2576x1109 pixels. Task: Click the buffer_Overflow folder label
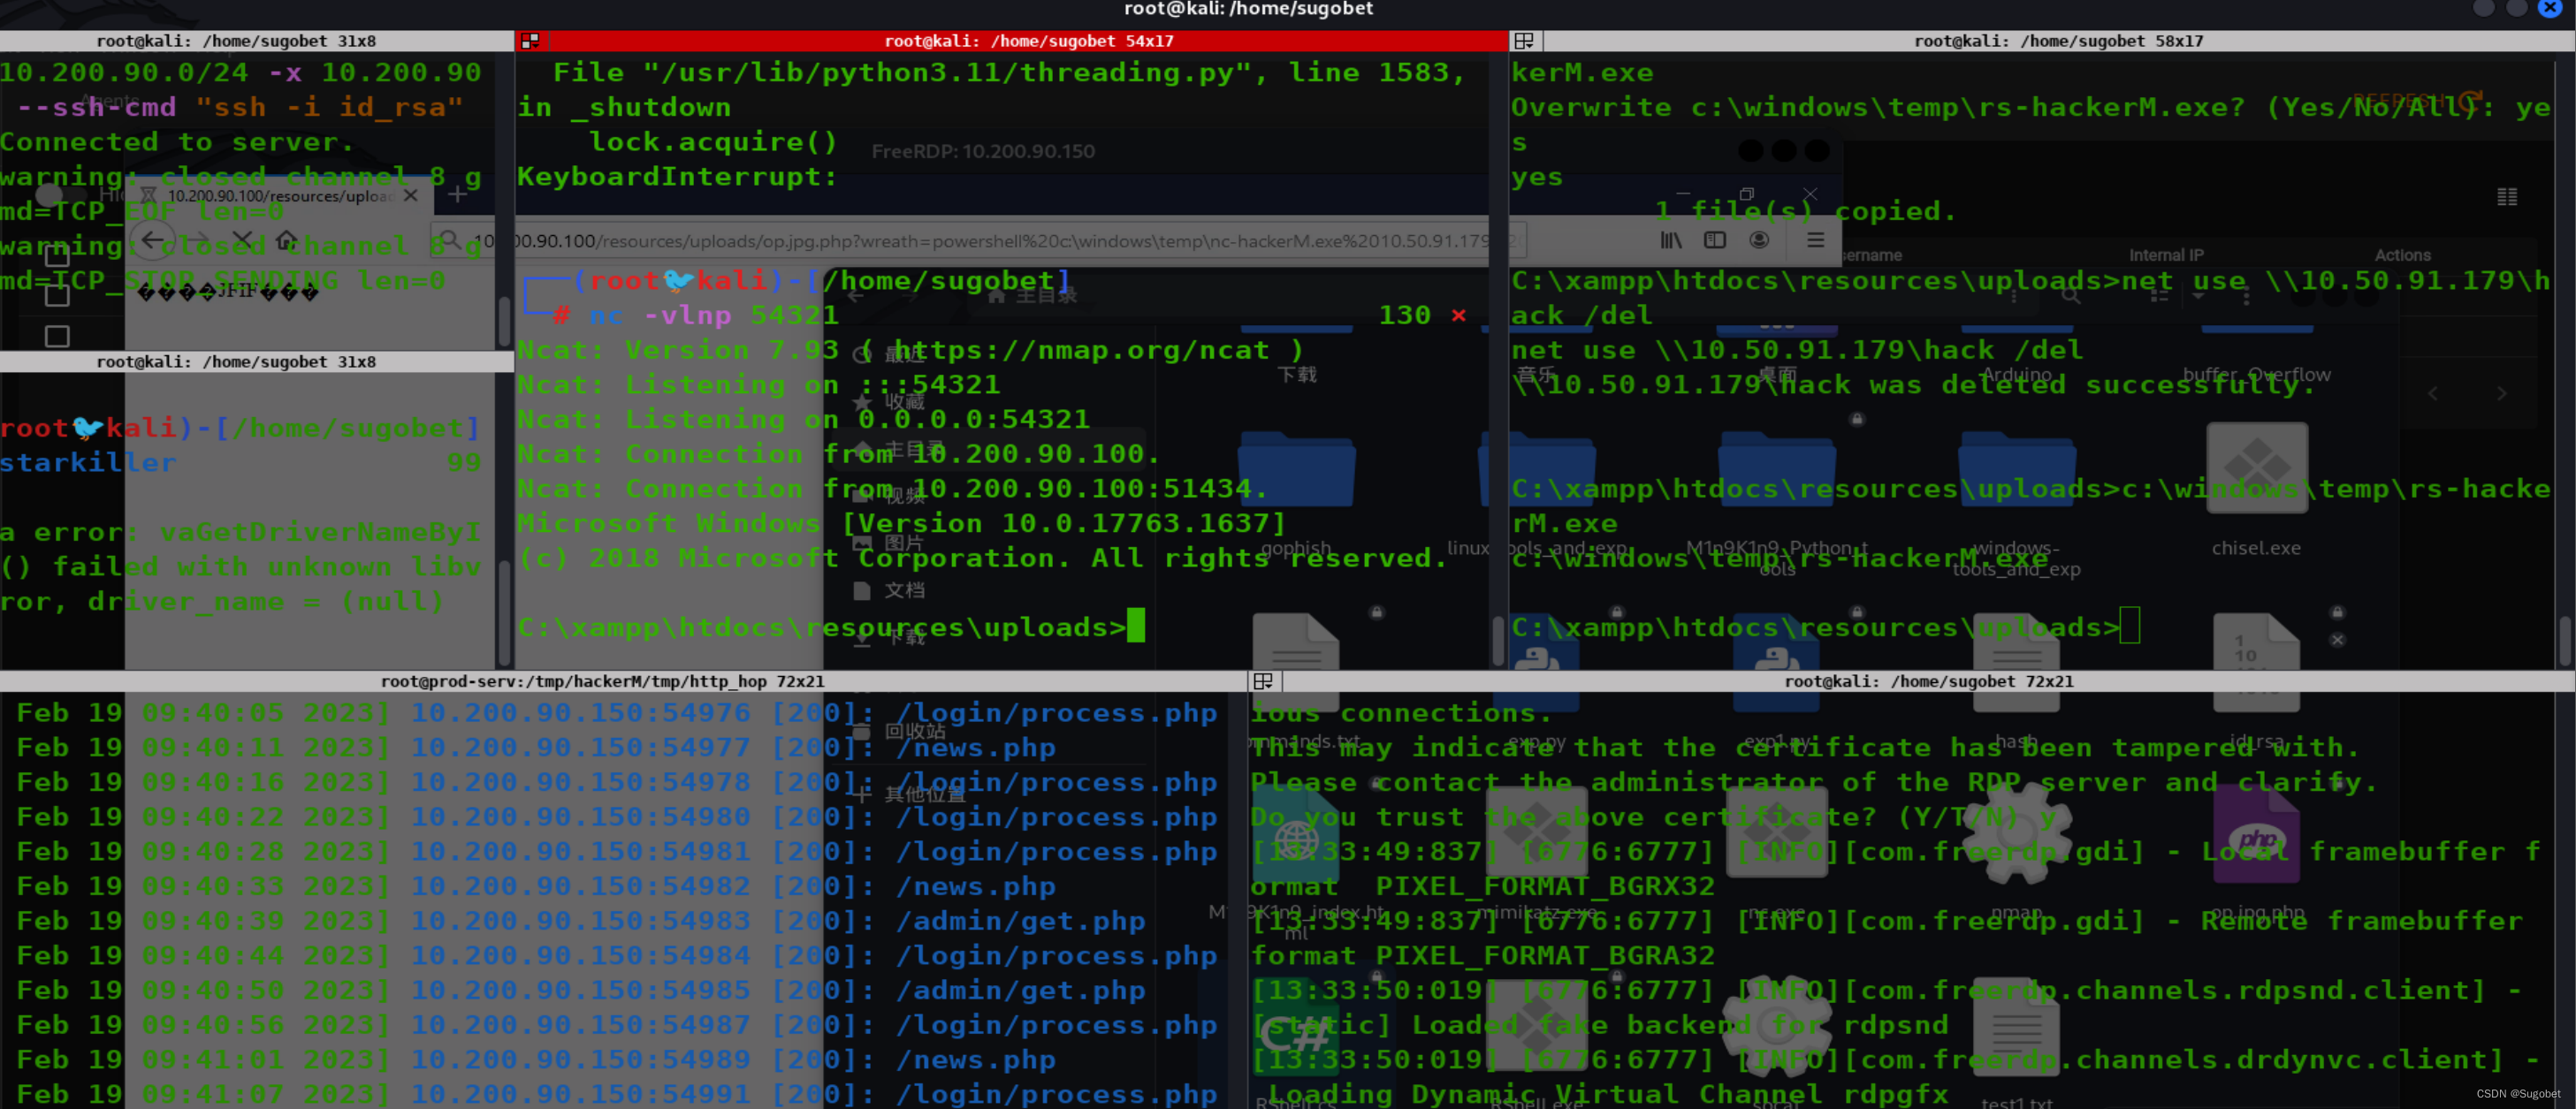2256,374
